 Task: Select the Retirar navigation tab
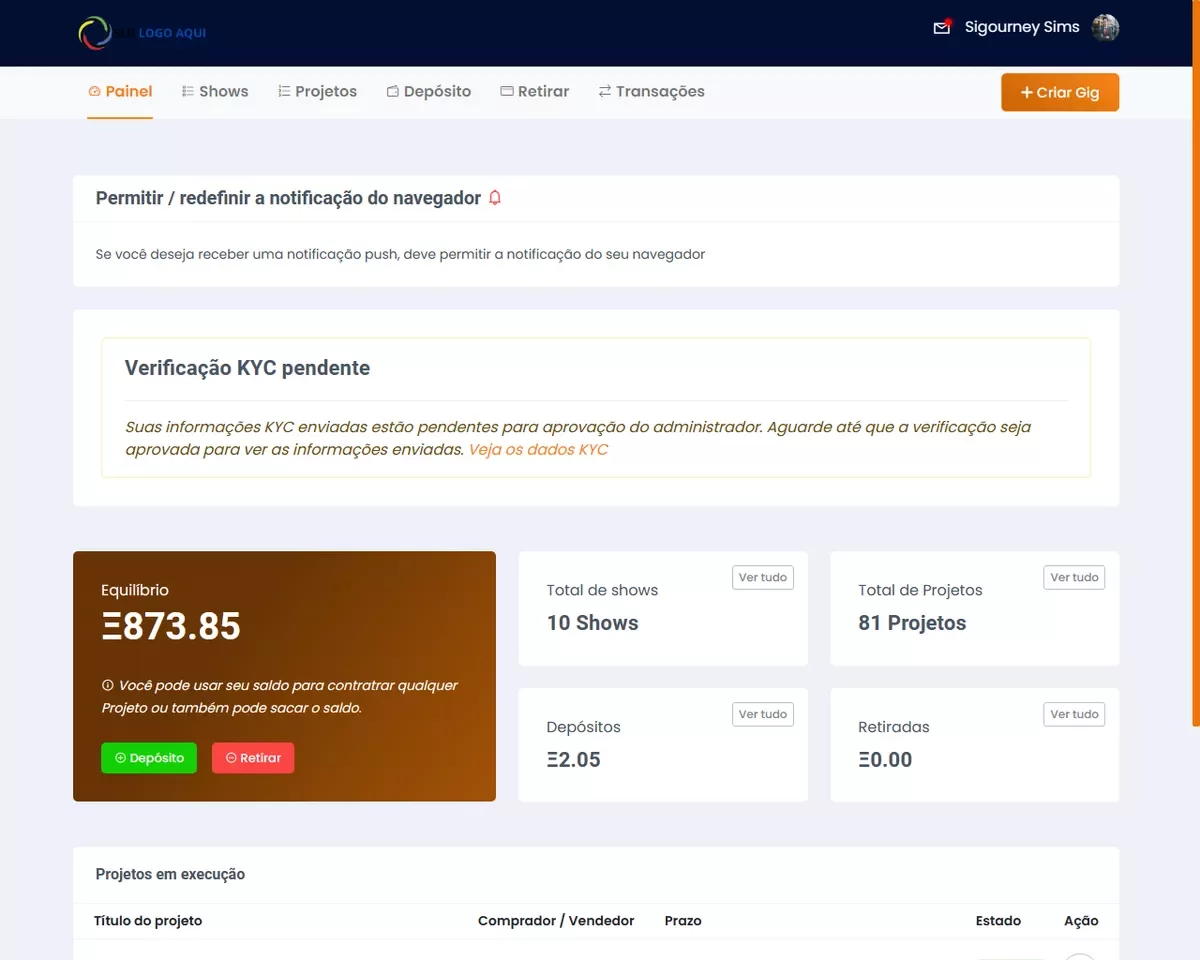[534, 92]
